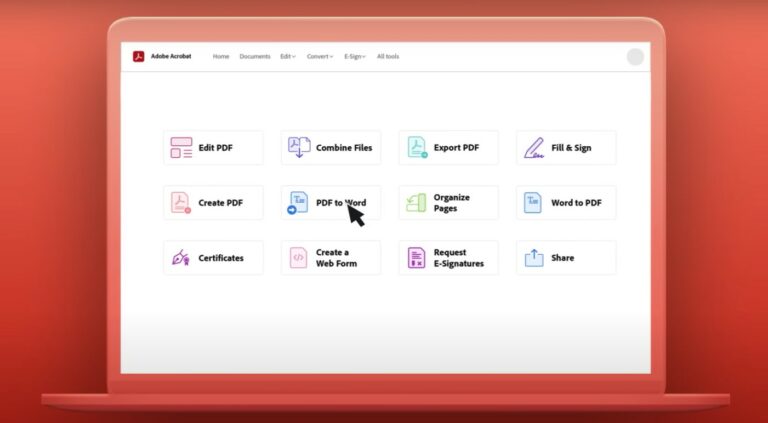Click the Combine Files icon

pos(299,148)
